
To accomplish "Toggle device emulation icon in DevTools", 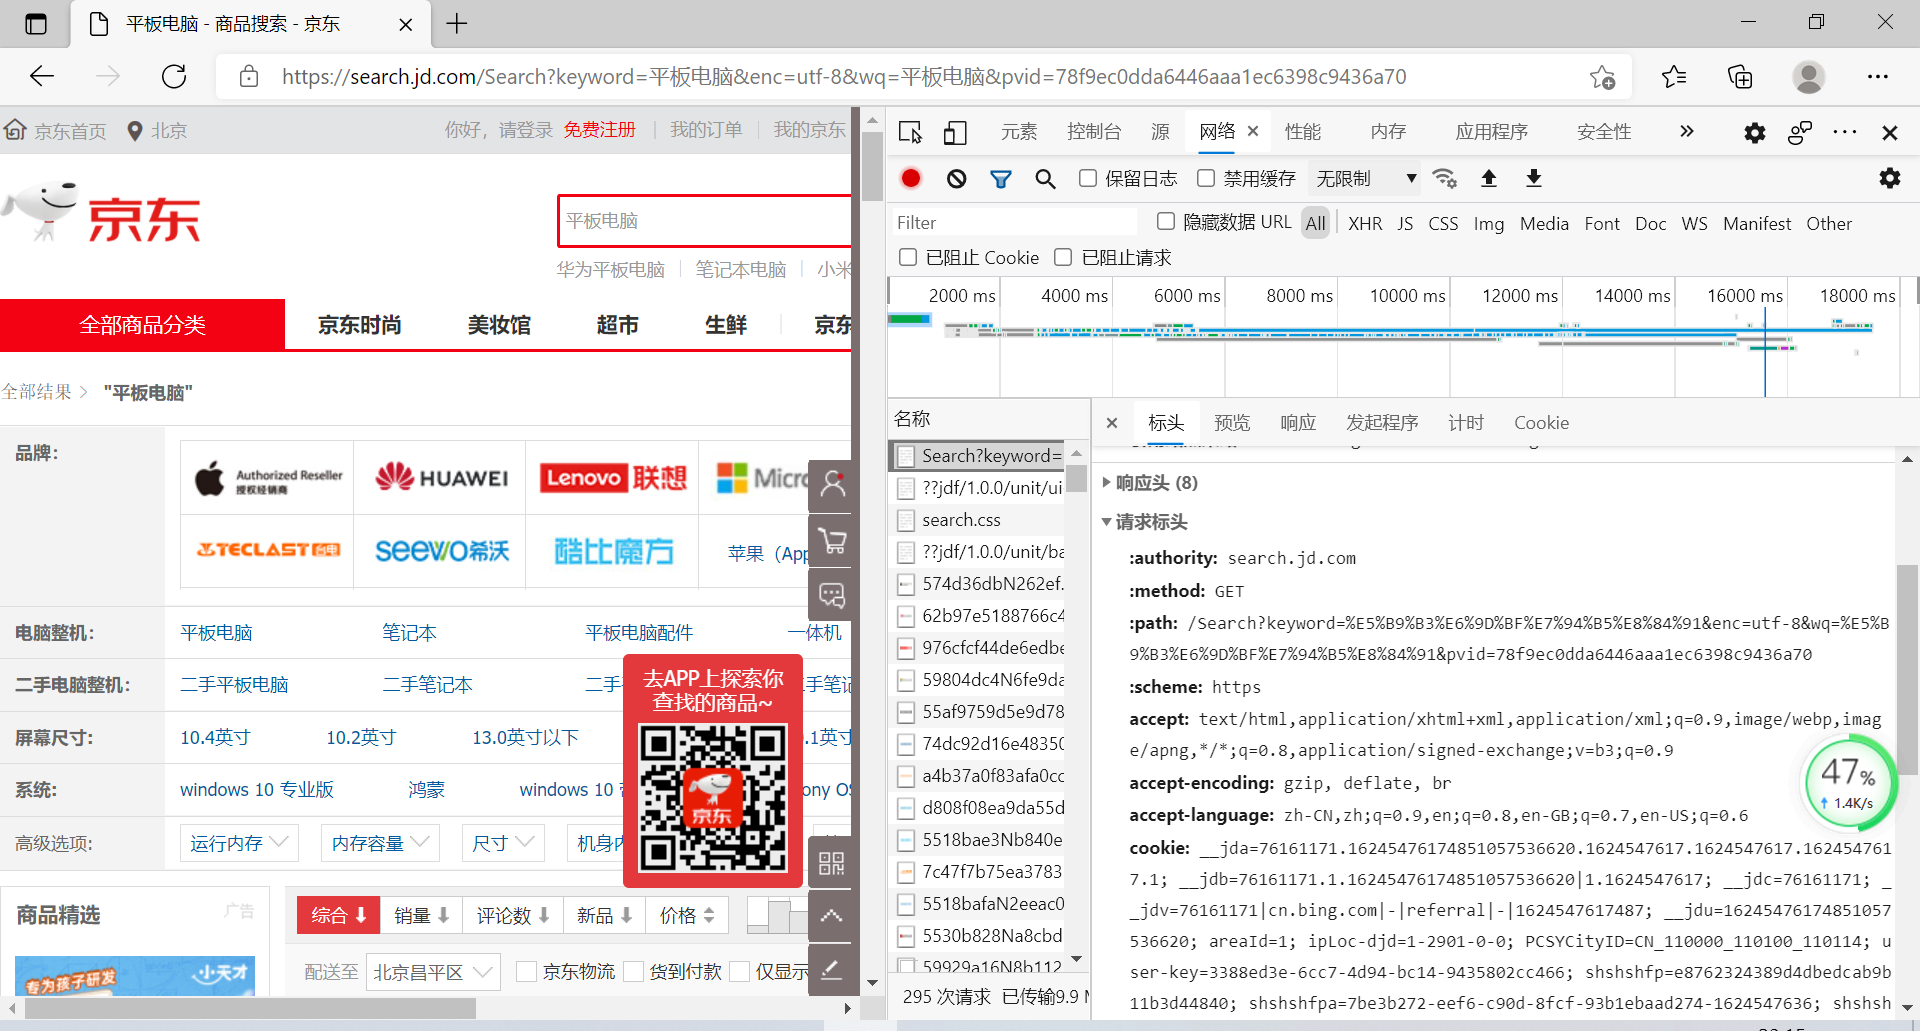I will (x=956, y=132).
